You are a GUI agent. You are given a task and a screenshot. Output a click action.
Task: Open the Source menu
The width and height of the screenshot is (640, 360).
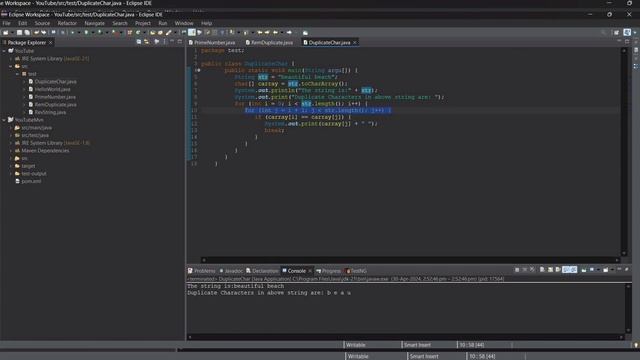tap(42, 23)
